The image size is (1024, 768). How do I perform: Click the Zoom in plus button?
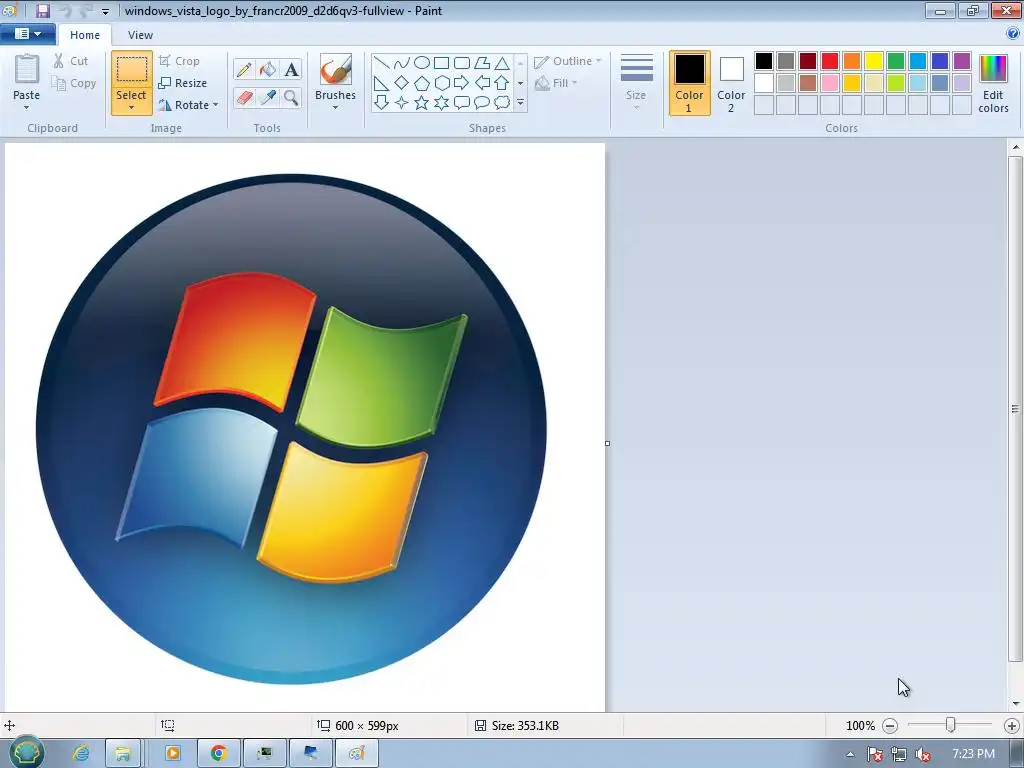(1012, 726)
